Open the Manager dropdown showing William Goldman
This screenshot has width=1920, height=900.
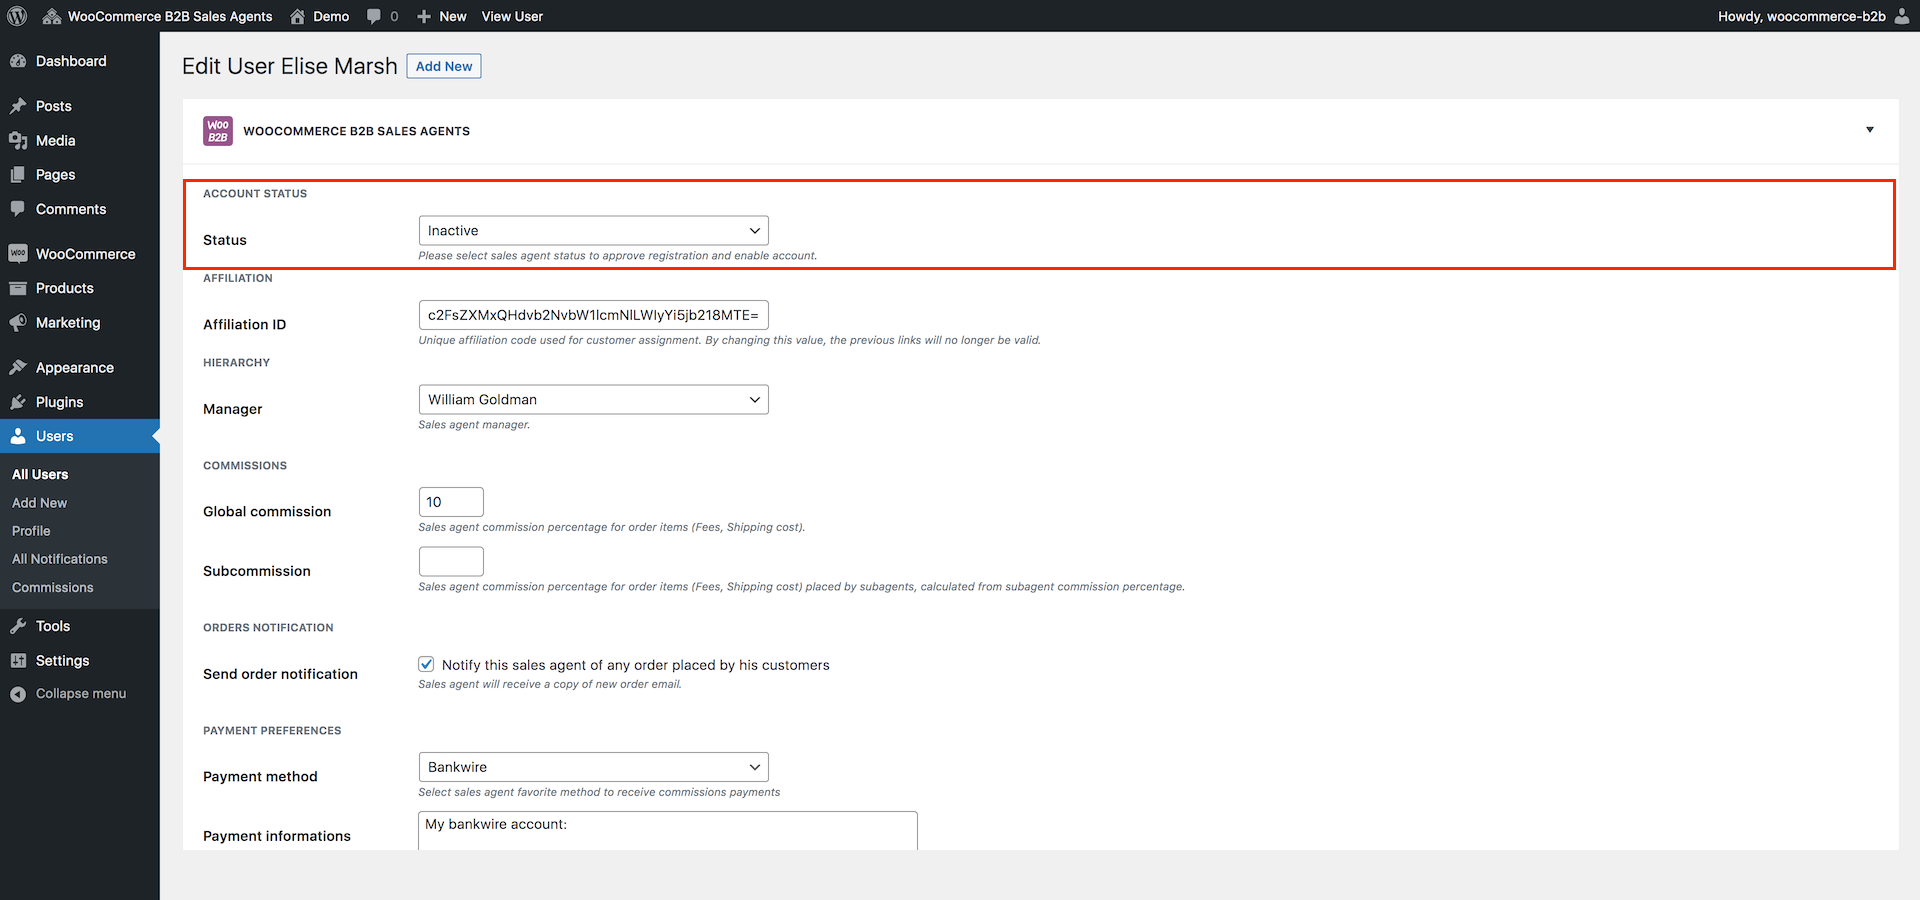(x=593, y=400)
